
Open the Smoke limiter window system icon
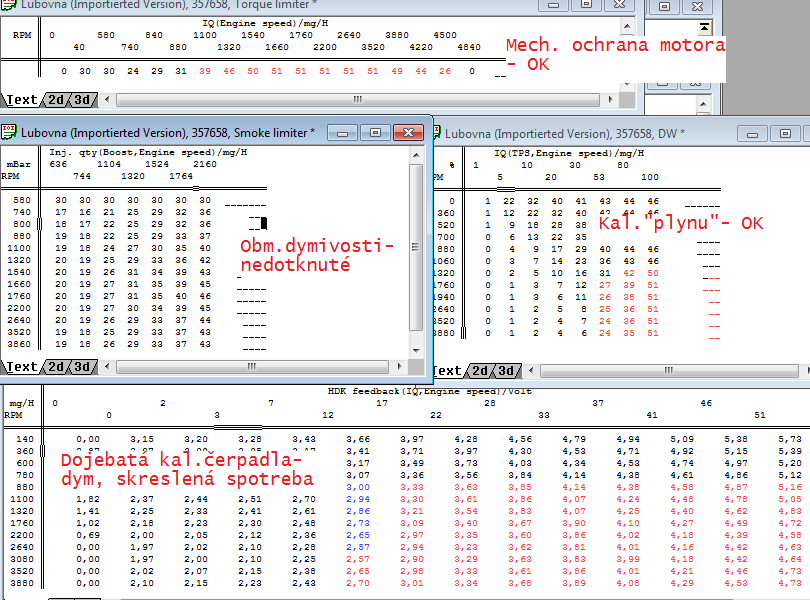9,133
